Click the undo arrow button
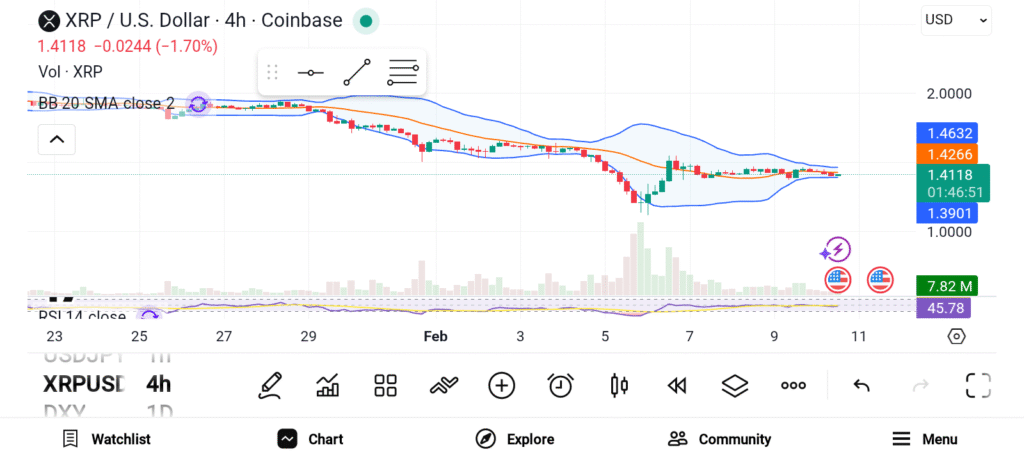The width and height of the screenshot is (1024, 461). click(x=861, y=385)
